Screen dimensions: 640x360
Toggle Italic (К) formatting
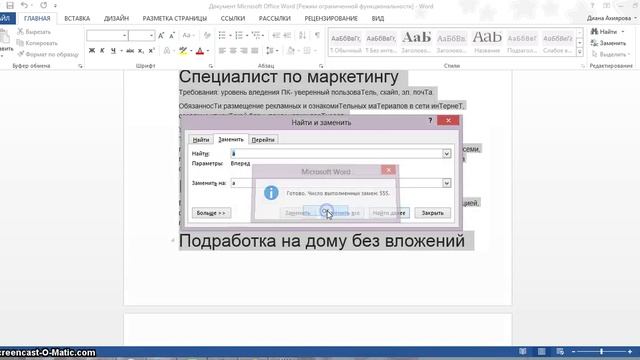tap(102, 51)
